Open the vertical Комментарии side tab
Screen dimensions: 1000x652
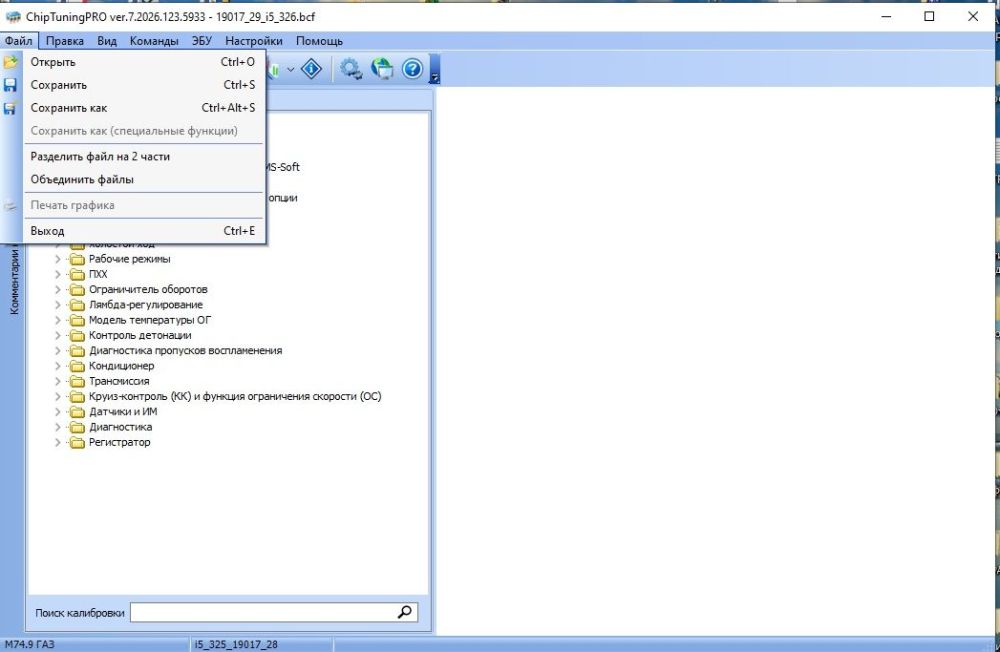pyautogui.click(x=14, y=281)
